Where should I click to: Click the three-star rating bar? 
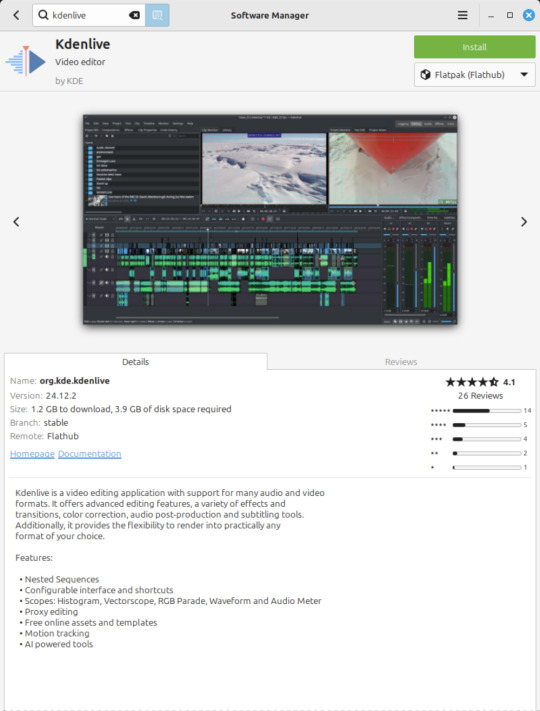pos(486,439)
